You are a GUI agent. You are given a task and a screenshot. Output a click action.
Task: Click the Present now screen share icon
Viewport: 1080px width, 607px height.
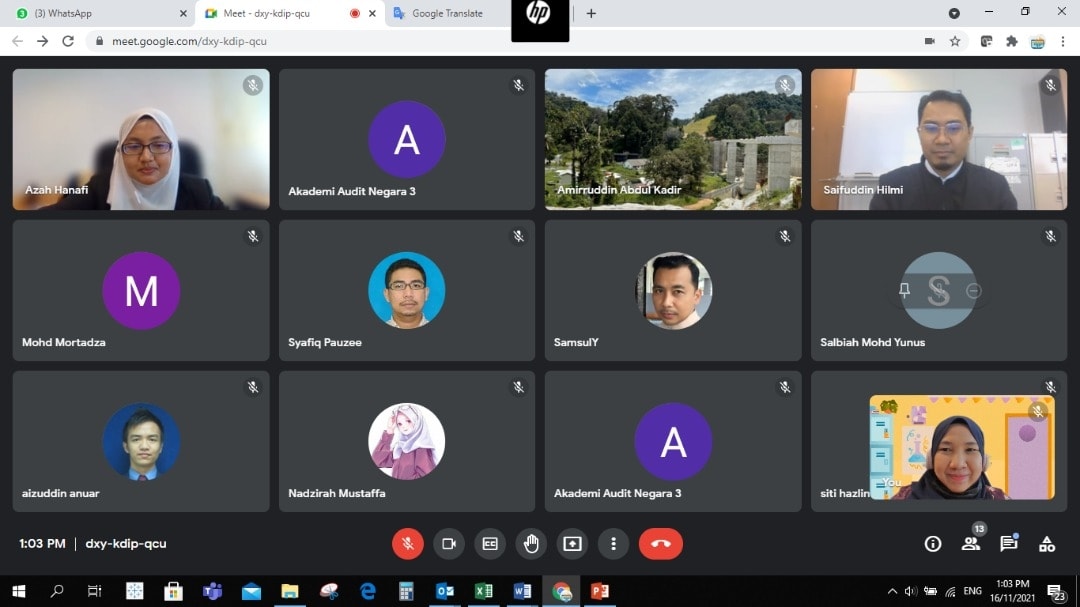572,544
